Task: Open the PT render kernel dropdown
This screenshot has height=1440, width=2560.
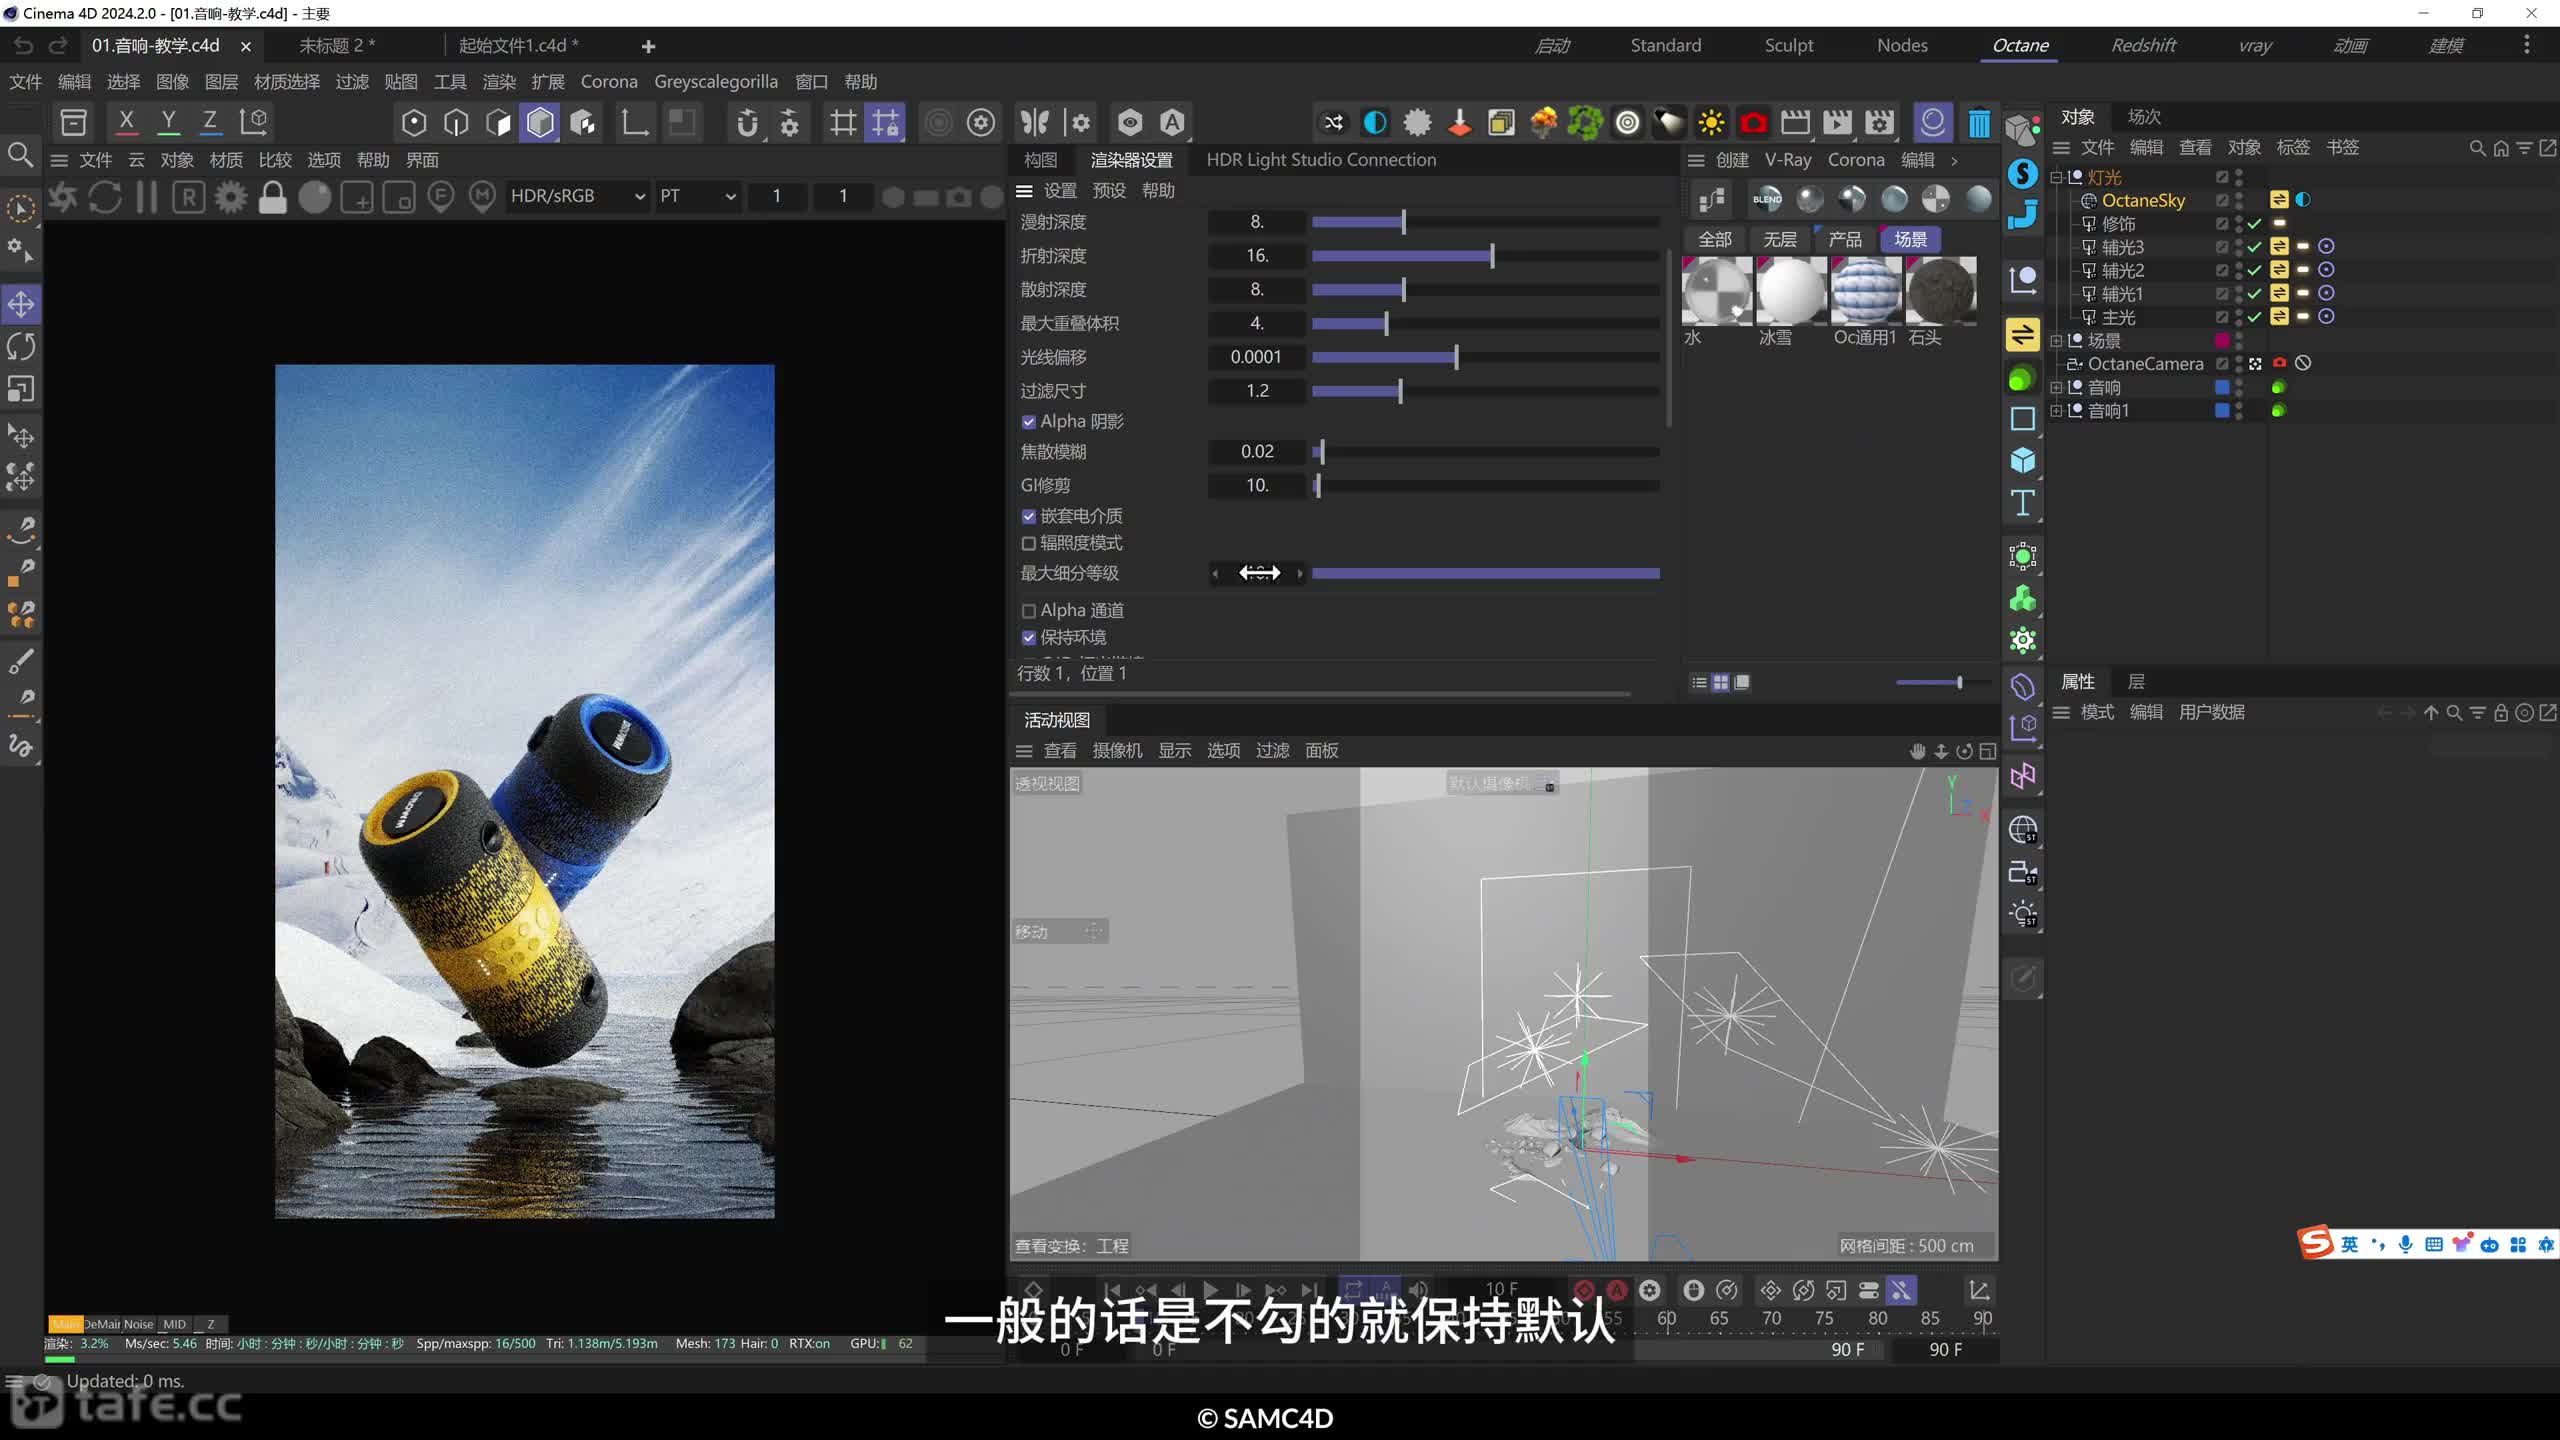Action: [x=696, y=196]
